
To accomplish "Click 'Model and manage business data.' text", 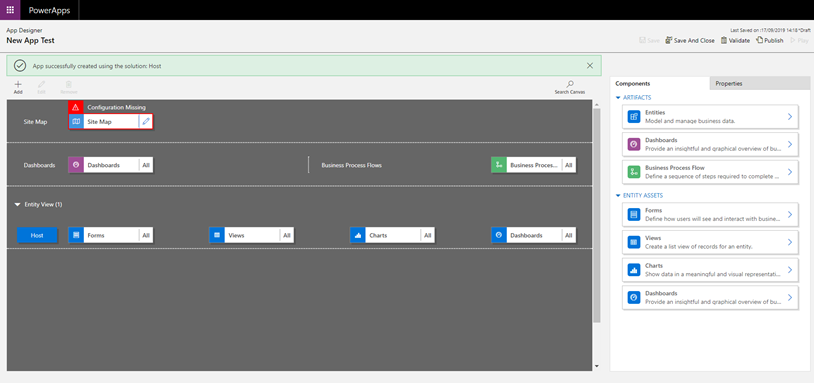I will click(690, 121).
